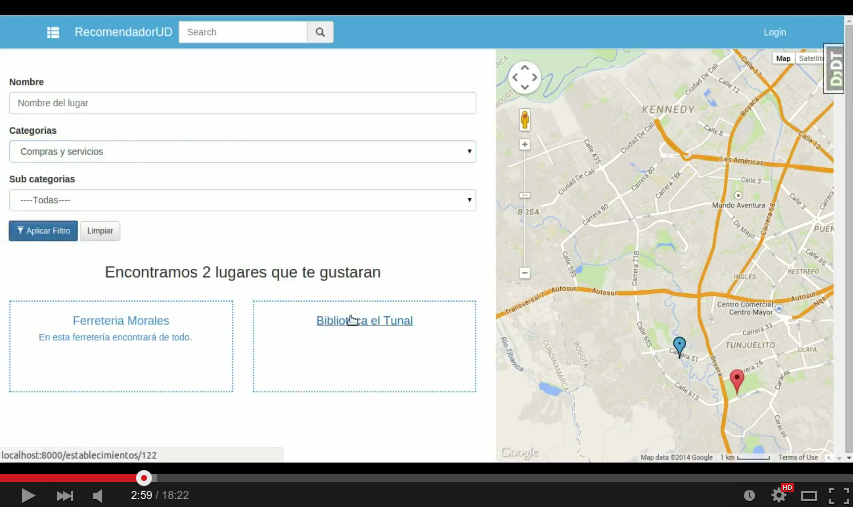The height and width of the screenshot is (507, 853).
Task: Click the blue map marker
Action: click(x=679, y=347)
